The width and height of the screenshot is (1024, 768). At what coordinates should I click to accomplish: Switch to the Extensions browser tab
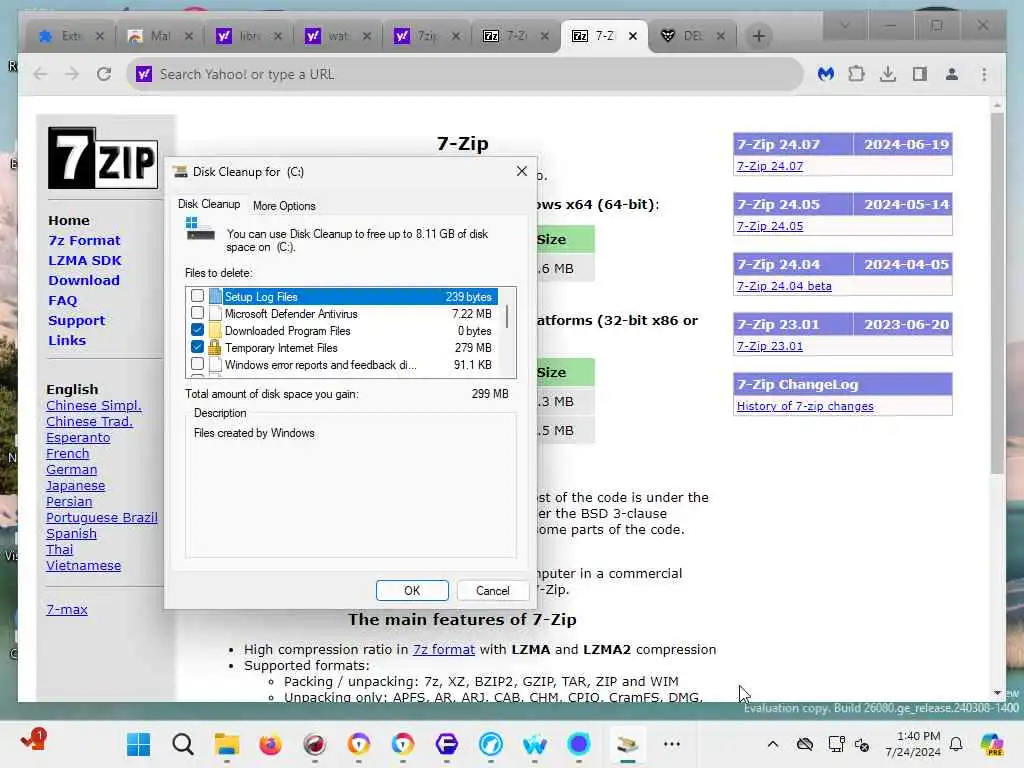[x=70, y=36]
